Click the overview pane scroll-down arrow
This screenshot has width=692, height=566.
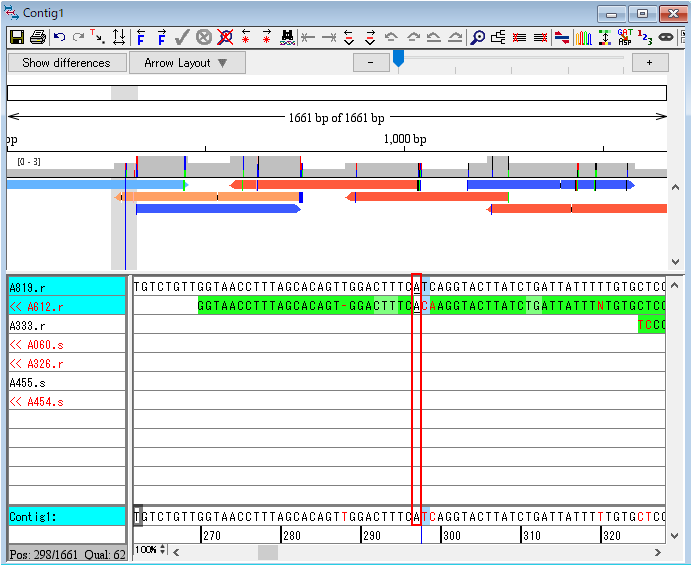(x=675, y=261)
